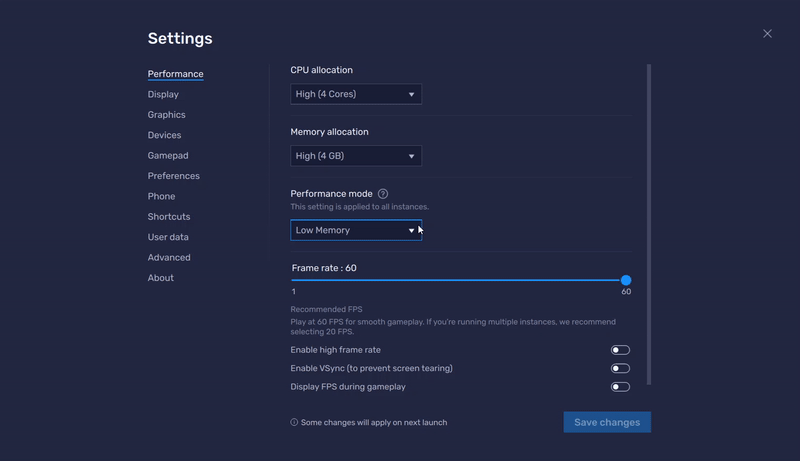
Task: Switch to the Display settings tab
Action: [163, 95]
